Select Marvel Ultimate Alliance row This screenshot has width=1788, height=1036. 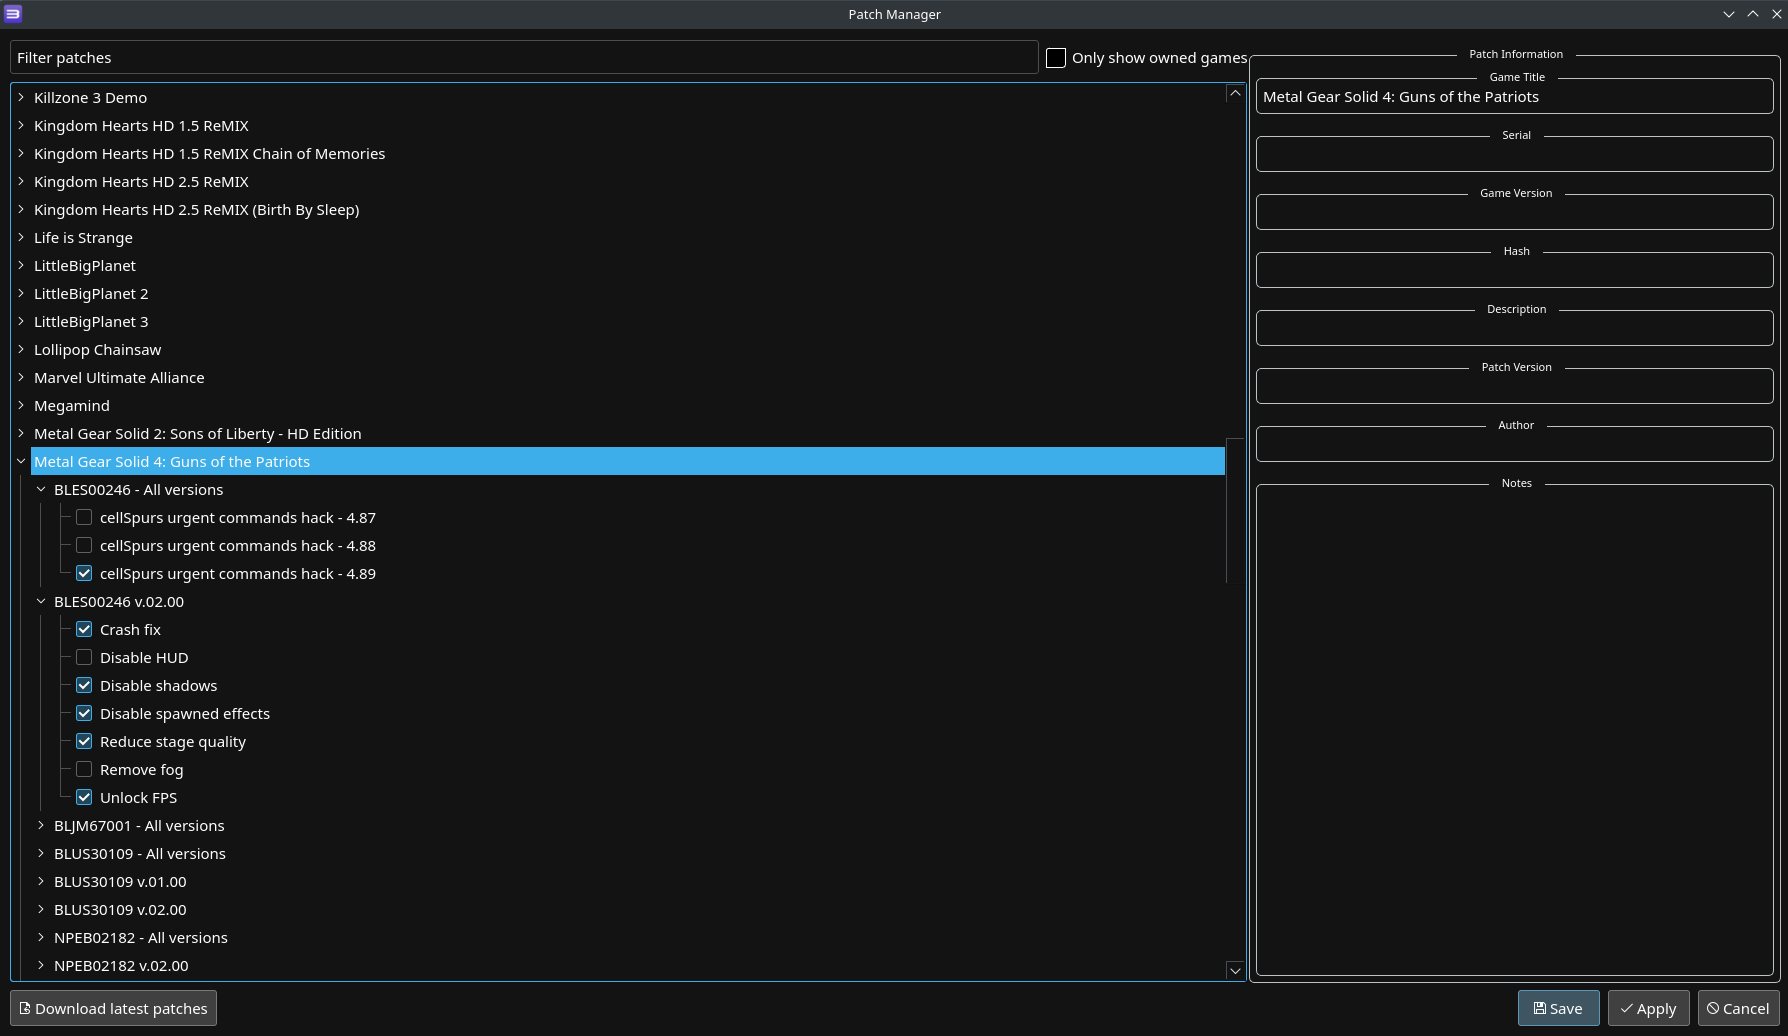pos(628,378)
